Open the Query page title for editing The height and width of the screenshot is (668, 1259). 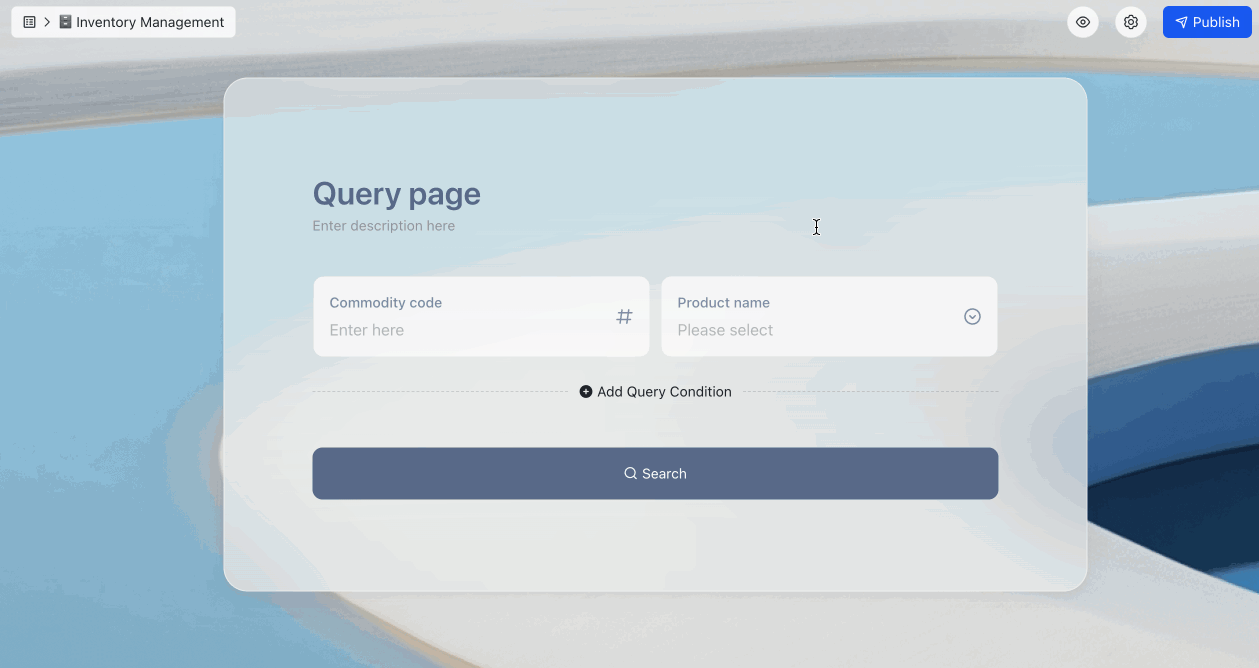point(396,193)
